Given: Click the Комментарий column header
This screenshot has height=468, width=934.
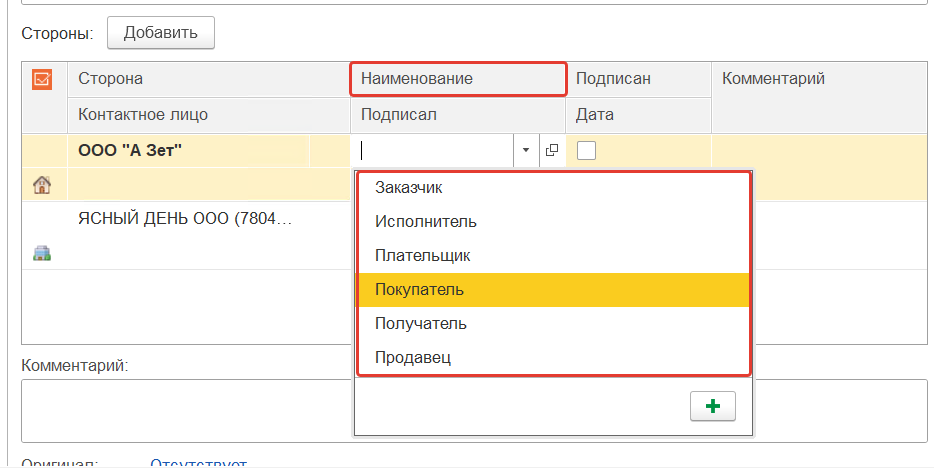Looking at the screenshot, I should pyautogui.click(x=773, y=79).
